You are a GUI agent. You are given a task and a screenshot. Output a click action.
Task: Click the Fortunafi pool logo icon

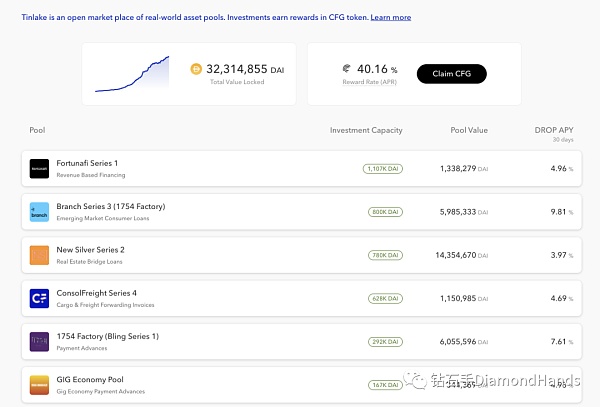point(39,169)
